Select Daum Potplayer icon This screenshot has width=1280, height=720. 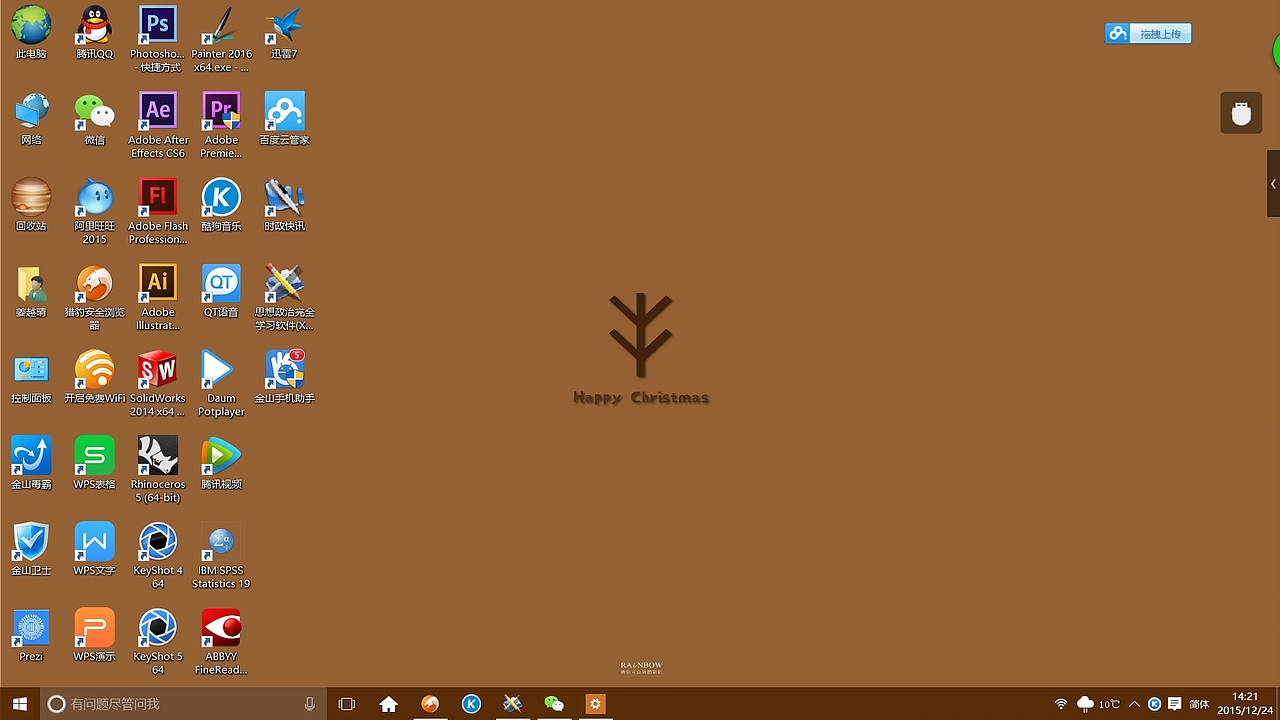click(x=221, y=383)
